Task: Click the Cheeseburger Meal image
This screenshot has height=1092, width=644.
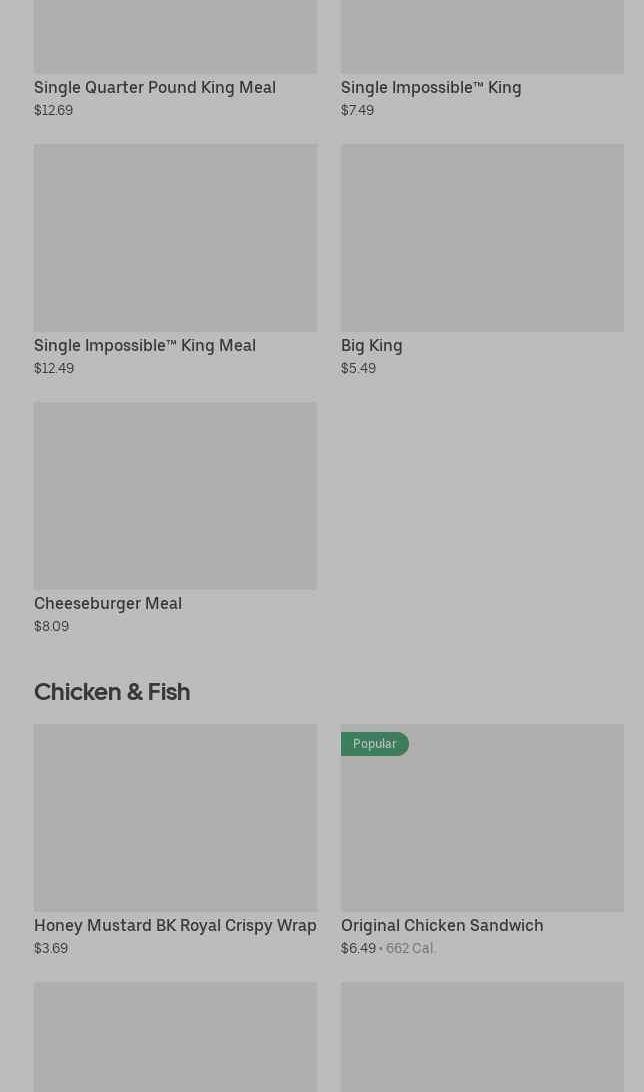Action: (x=175, y=495)
